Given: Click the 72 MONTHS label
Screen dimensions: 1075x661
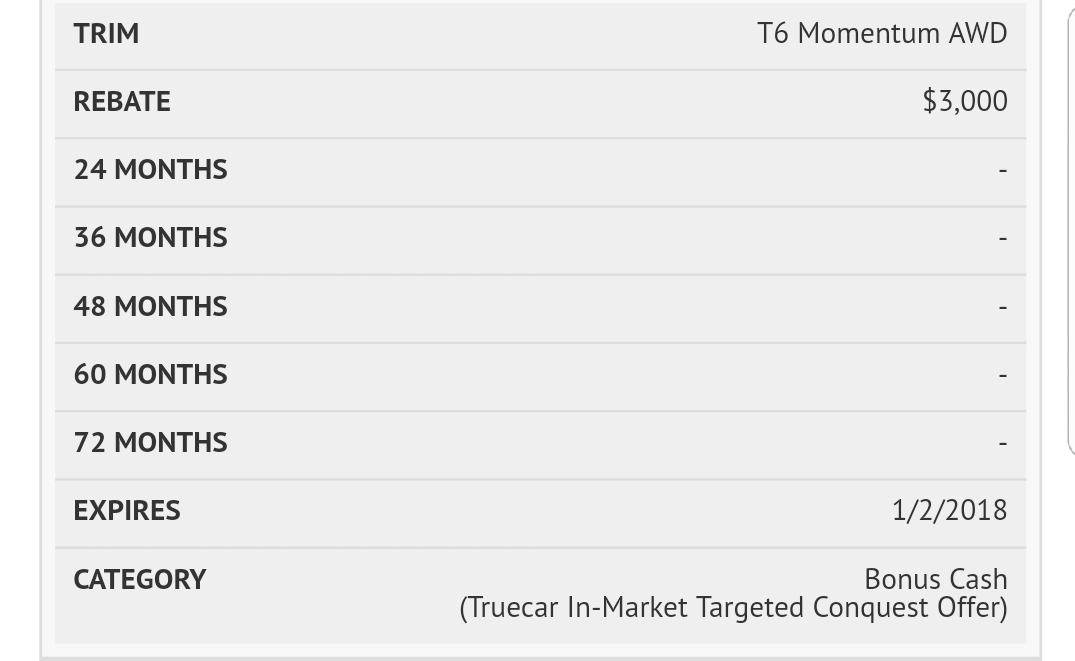Looking at the screenshot, I should (x=150, y=442).
